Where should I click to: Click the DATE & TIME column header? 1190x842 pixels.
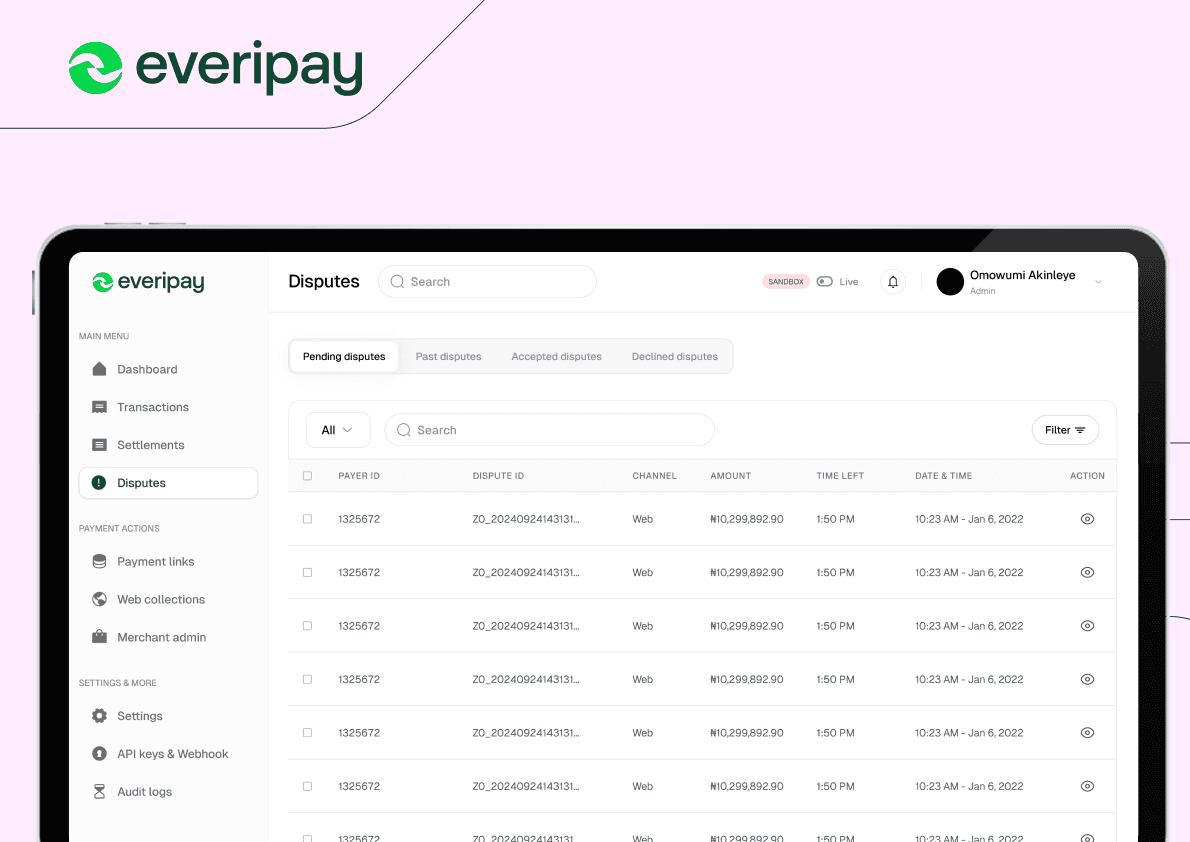pyautogui.click(x=943, y=476)
